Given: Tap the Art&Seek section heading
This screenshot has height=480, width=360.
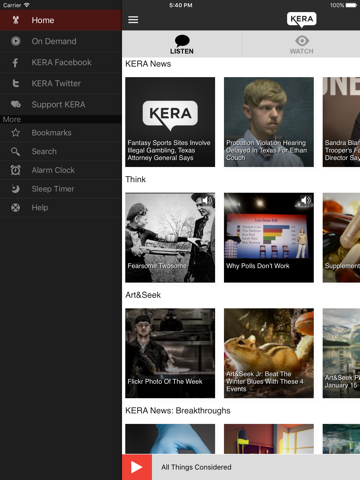Looking at the screenshot, I should [143, 295].
